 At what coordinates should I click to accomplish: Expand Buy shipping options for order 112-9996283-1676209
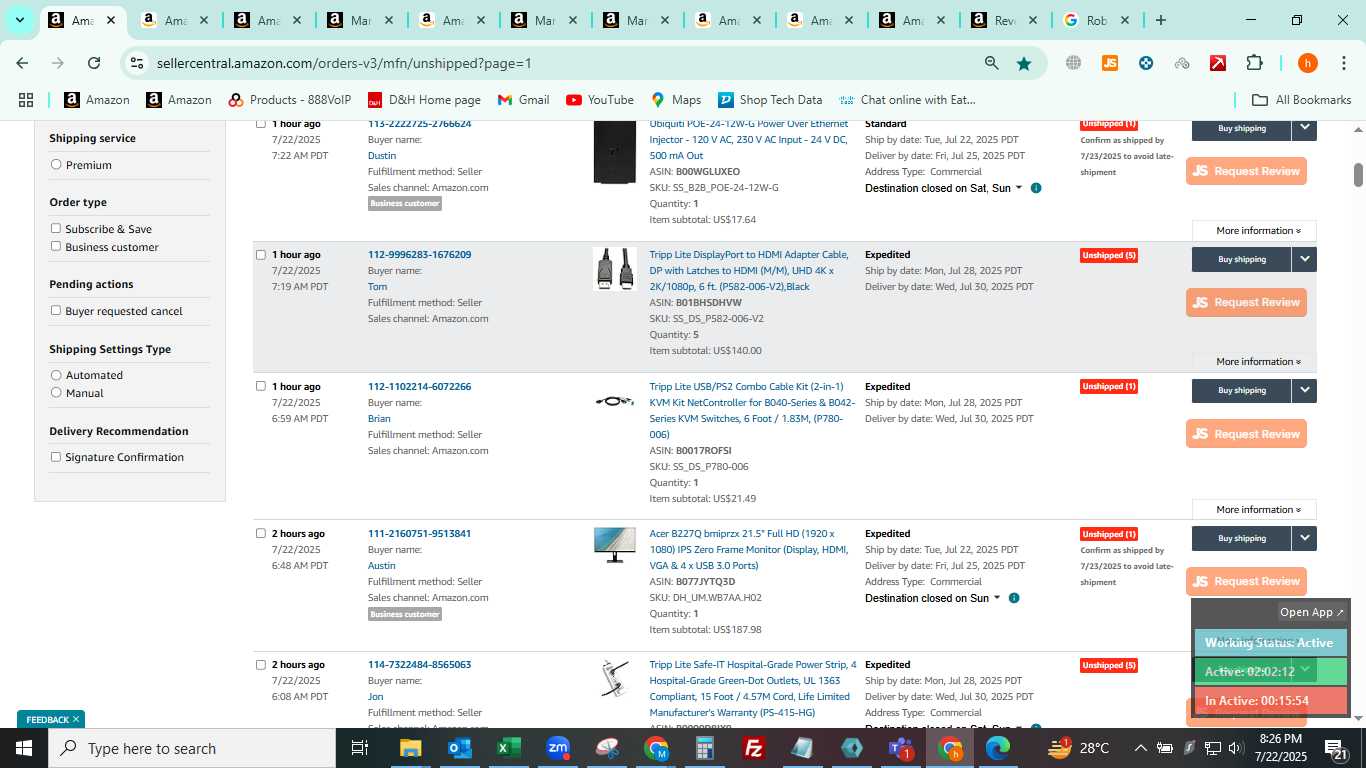(1304, 259)
